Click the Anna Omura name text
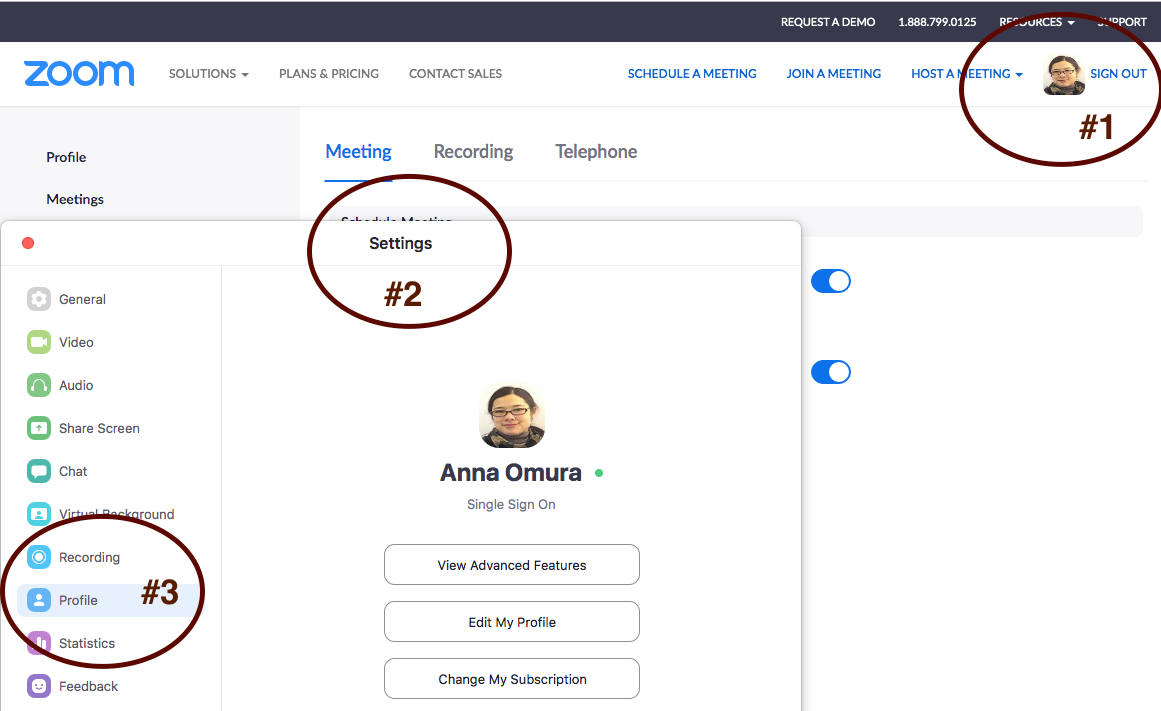Image resolution: width=1161 pixels, height=711 pixels. [511, 473]
